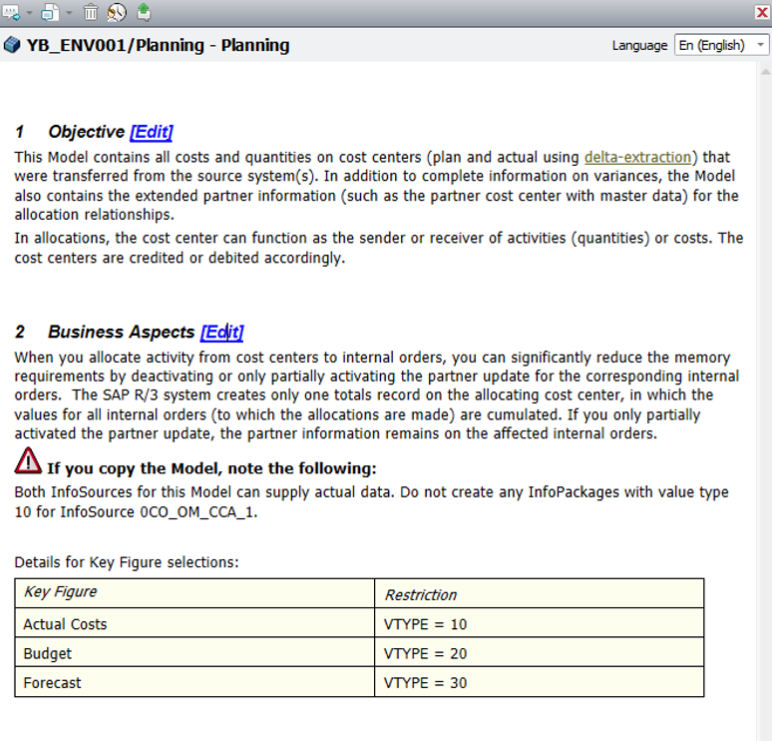Open the version history clock icon
The height and width of the screenshot is (741, 772).
click(116, 12)
